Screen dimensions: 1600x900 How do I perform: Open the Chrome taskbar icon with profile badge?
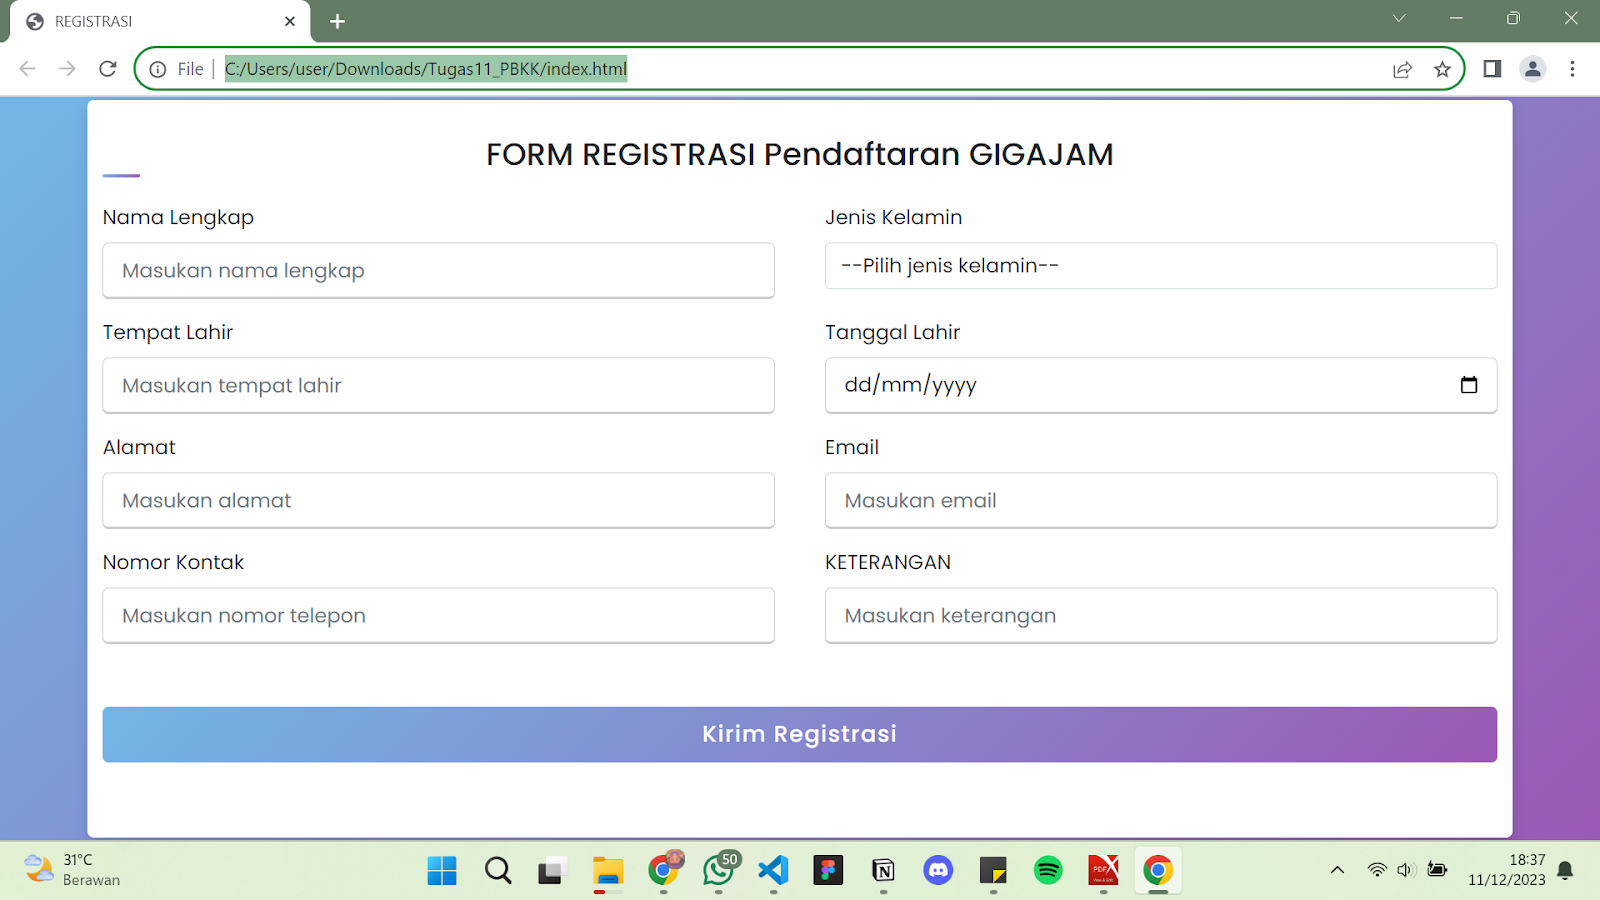[664, 870]
